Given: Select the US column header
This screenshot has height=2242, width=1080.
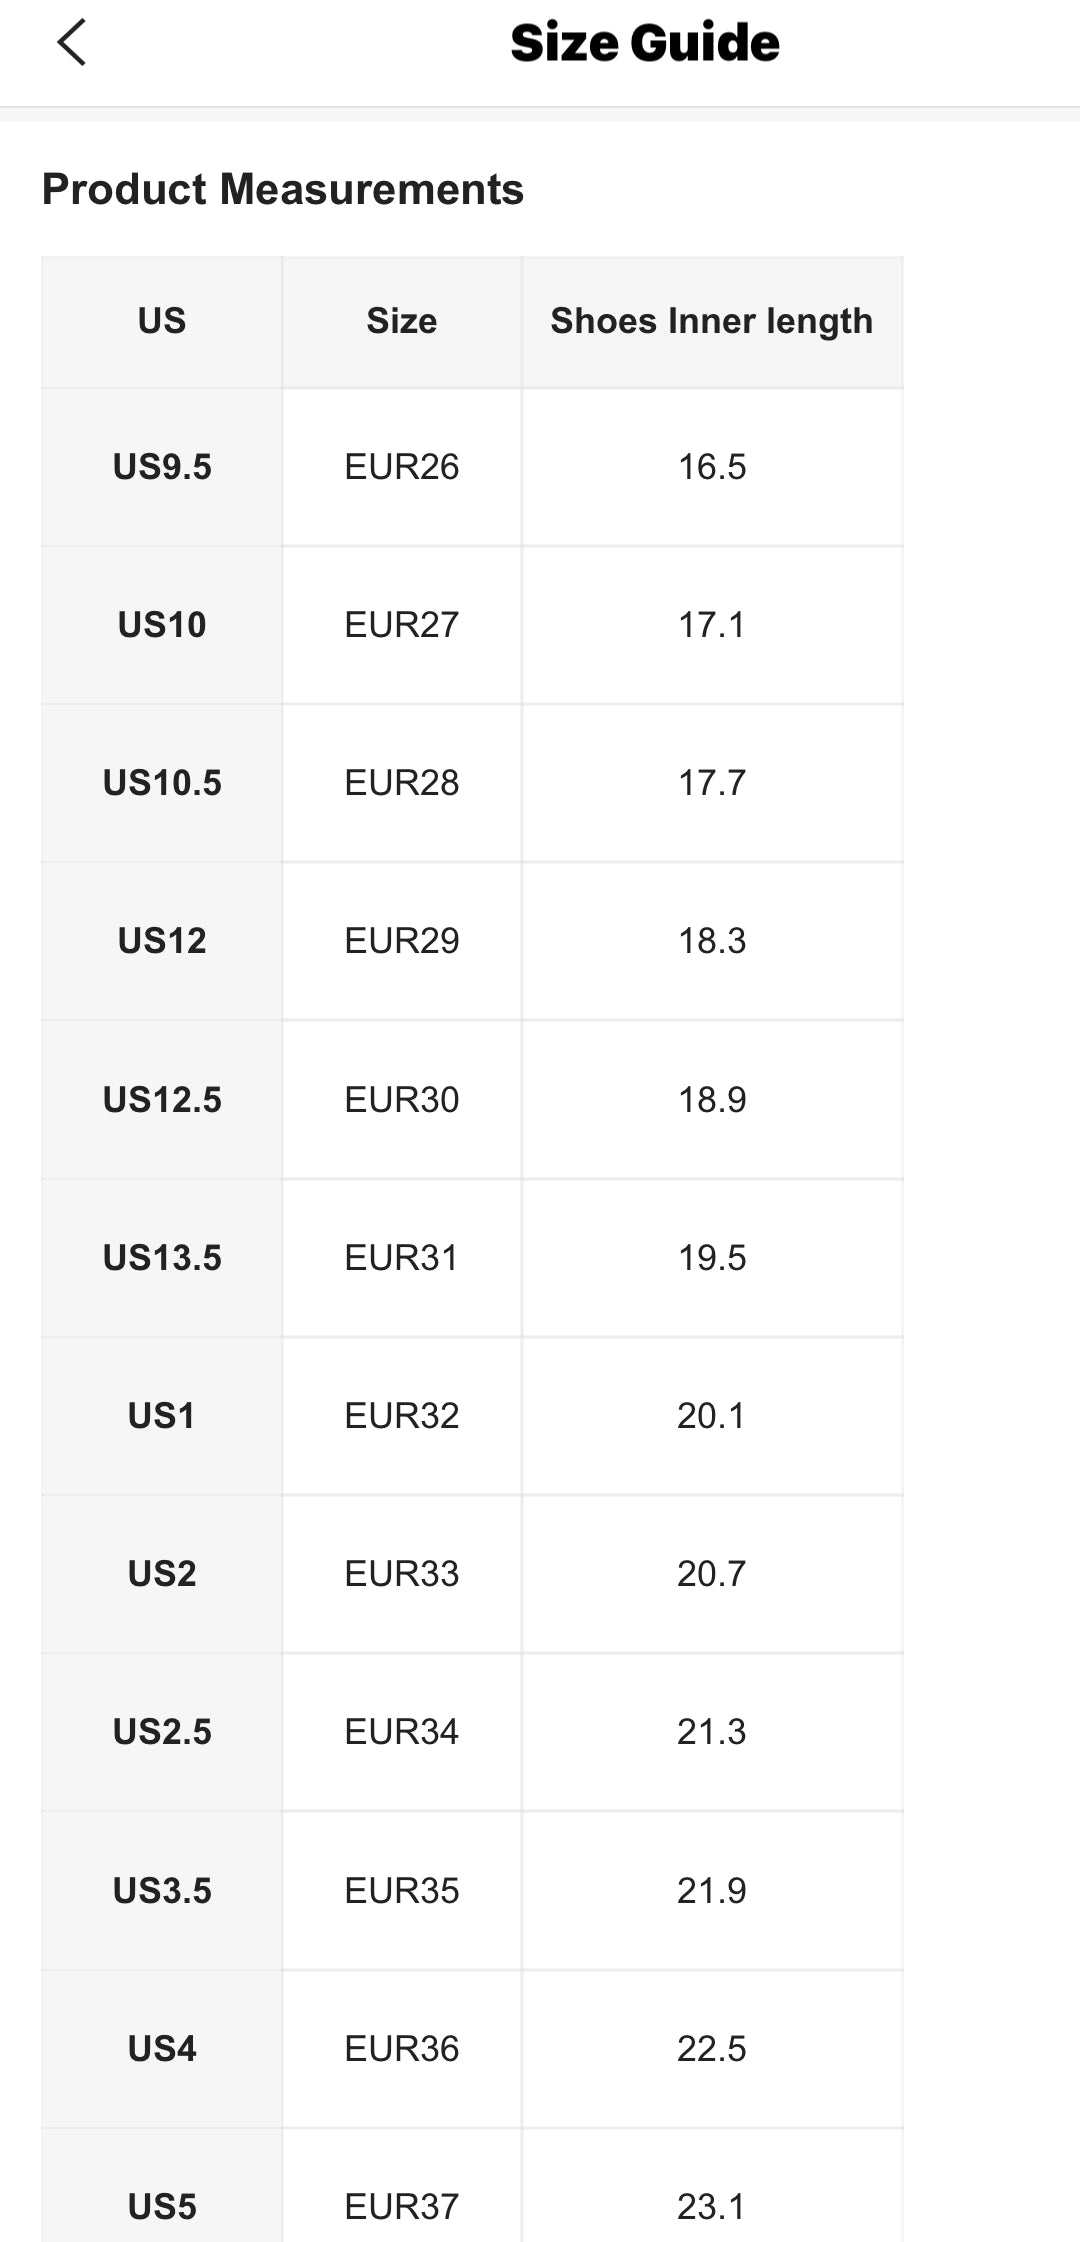Looking at the screenshot, I should 162,321.
